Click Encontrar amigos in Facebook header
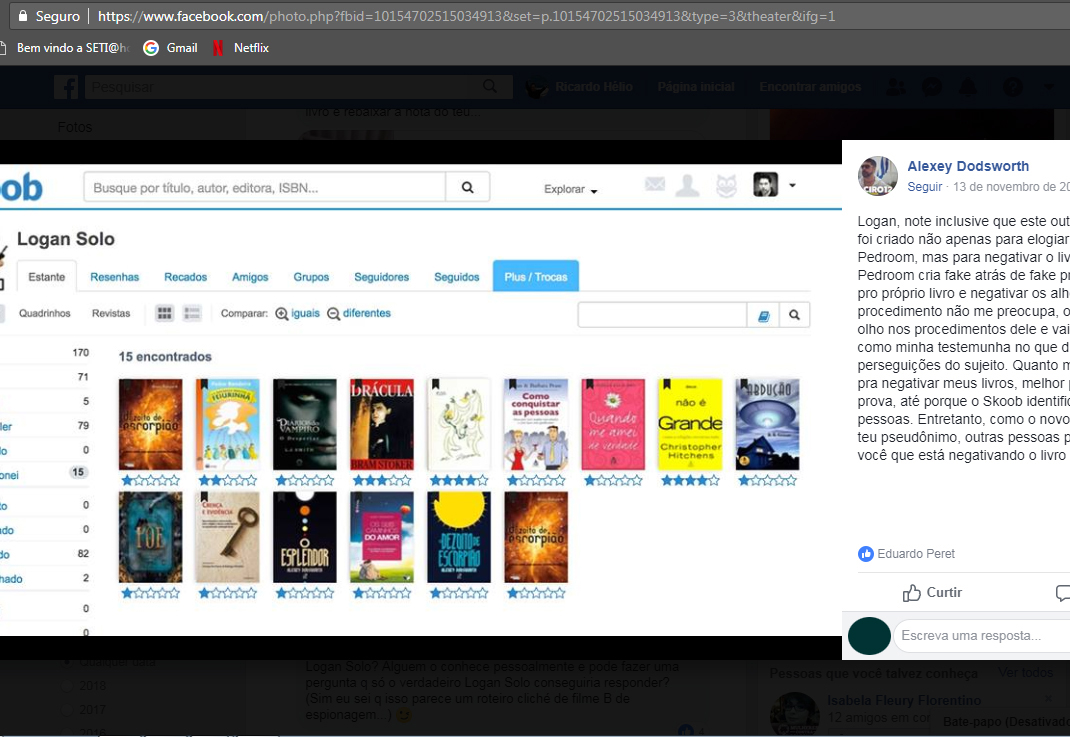The height and width of the screenshot is (737, 1070). (810, 87)
